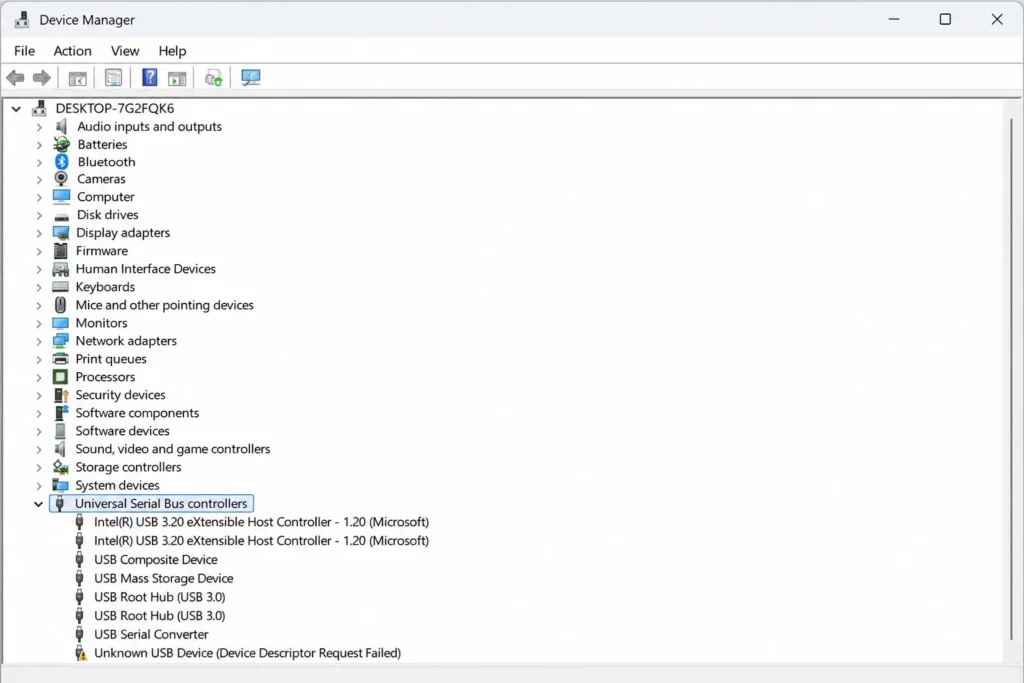Click the Print queues printer icon

coord(60,358)
